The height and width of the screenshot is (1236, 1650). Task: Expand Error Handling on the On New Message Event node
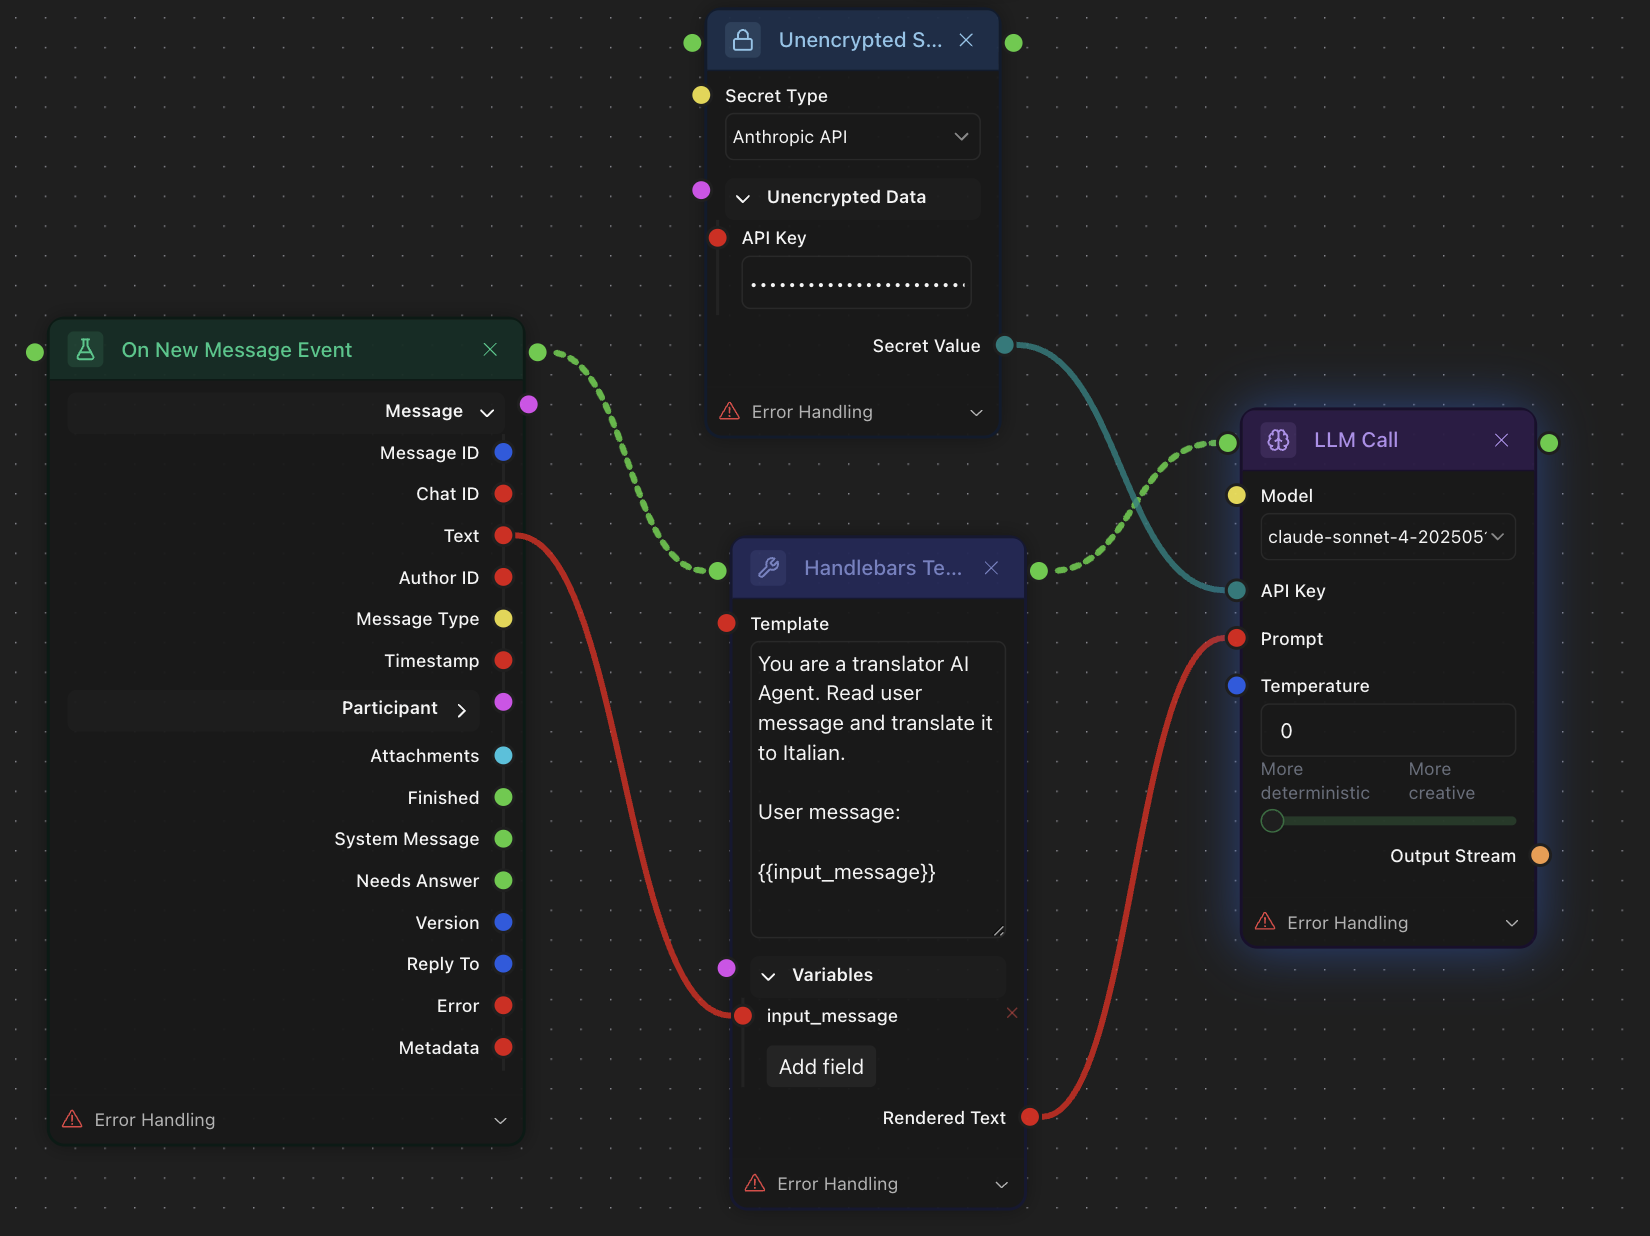pos(500,1120)
